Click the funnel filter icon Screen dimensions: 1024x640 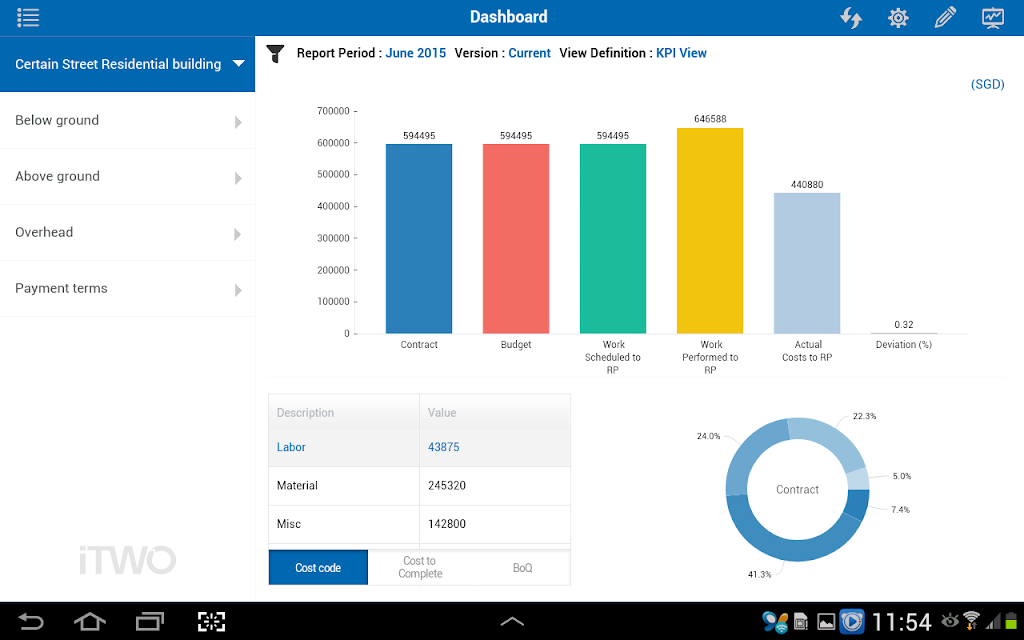pos(276,54)
